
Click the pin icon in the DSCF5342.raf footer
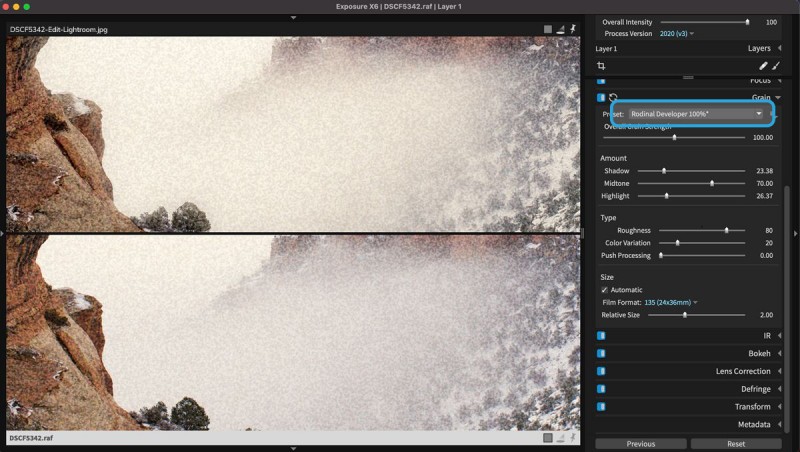click(573, 438)
